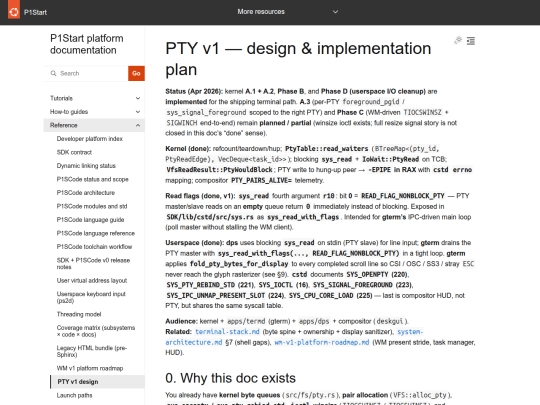The image size is (540, 405).
Task: Click the 'PTY_PAIRS_ALIVE=' code text
Action: (x=261, y=180)
